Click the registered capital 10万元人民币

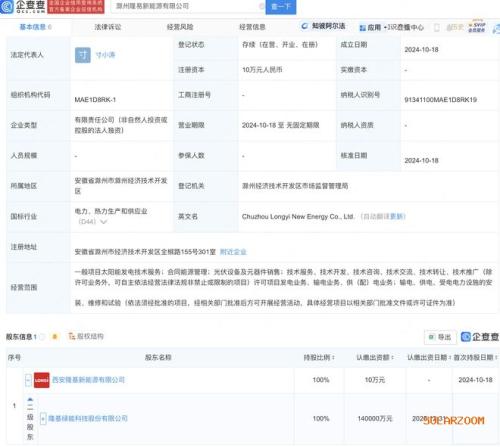coord(262,70)
